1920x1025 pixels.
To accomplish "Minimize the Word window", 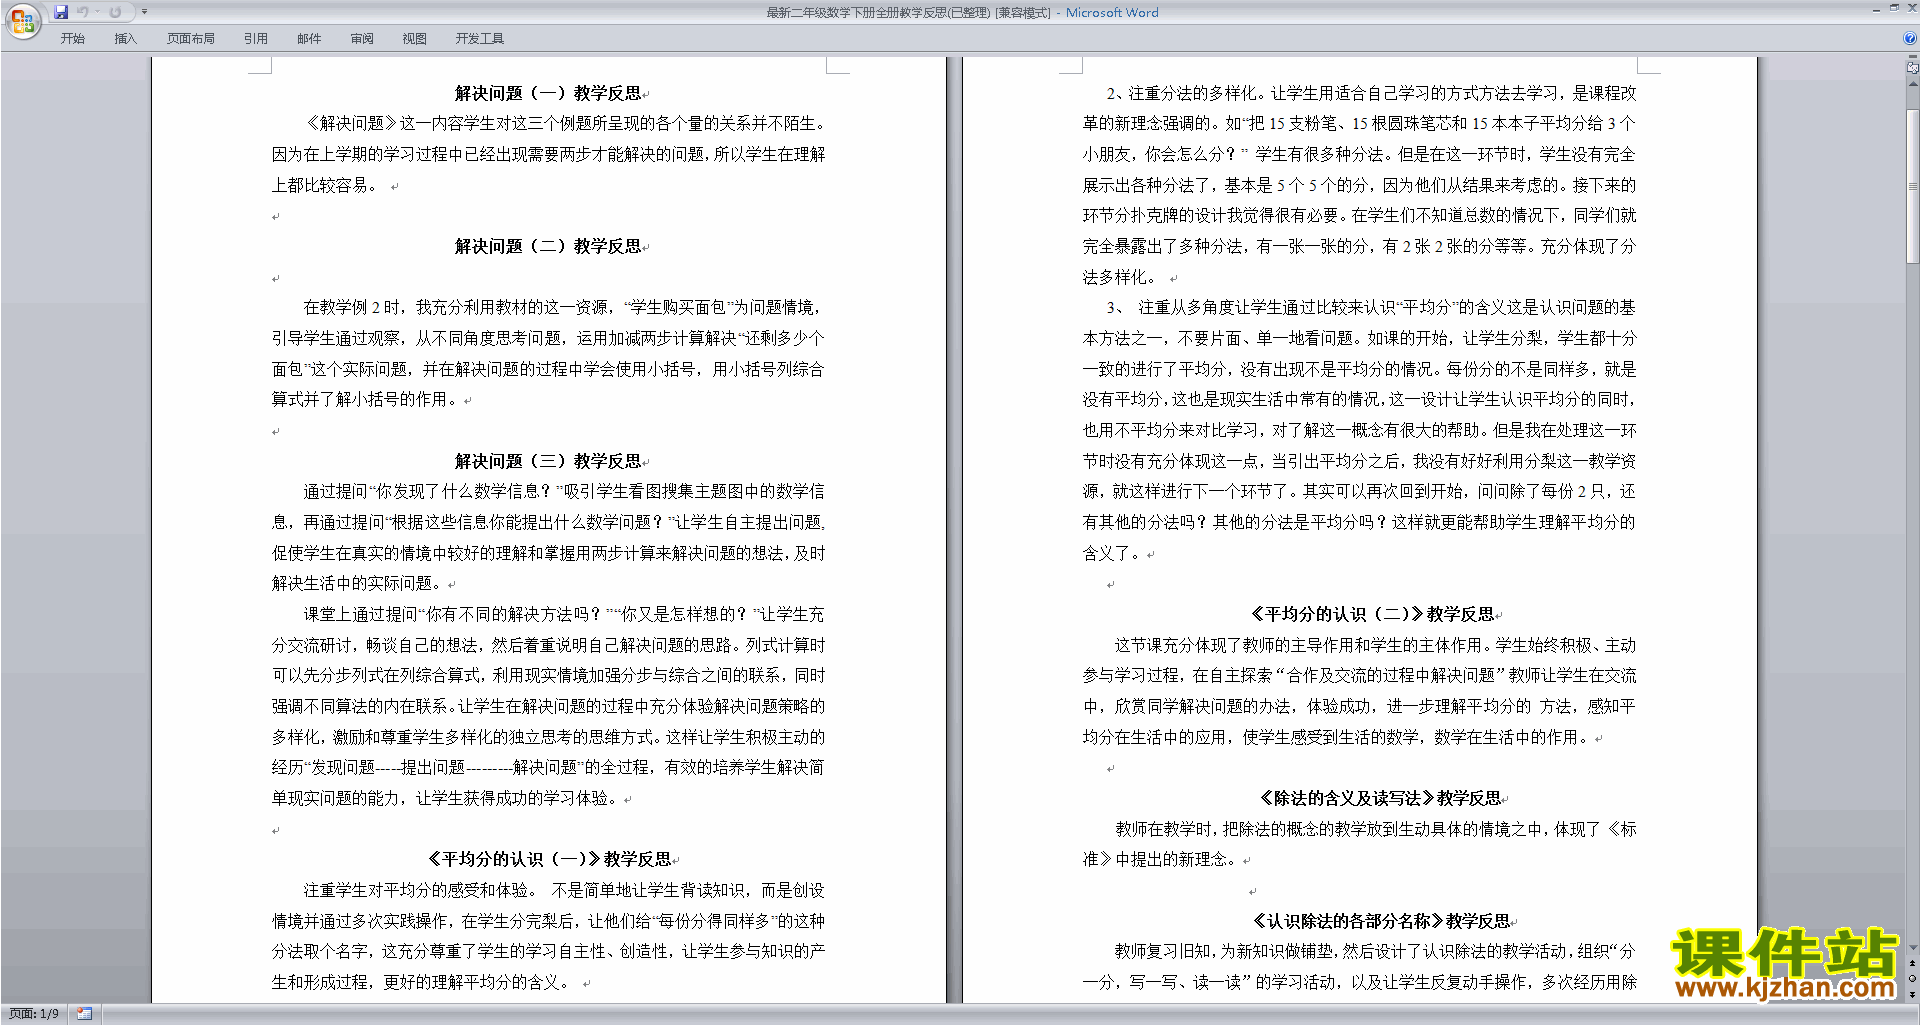I will click(1876, 9).
